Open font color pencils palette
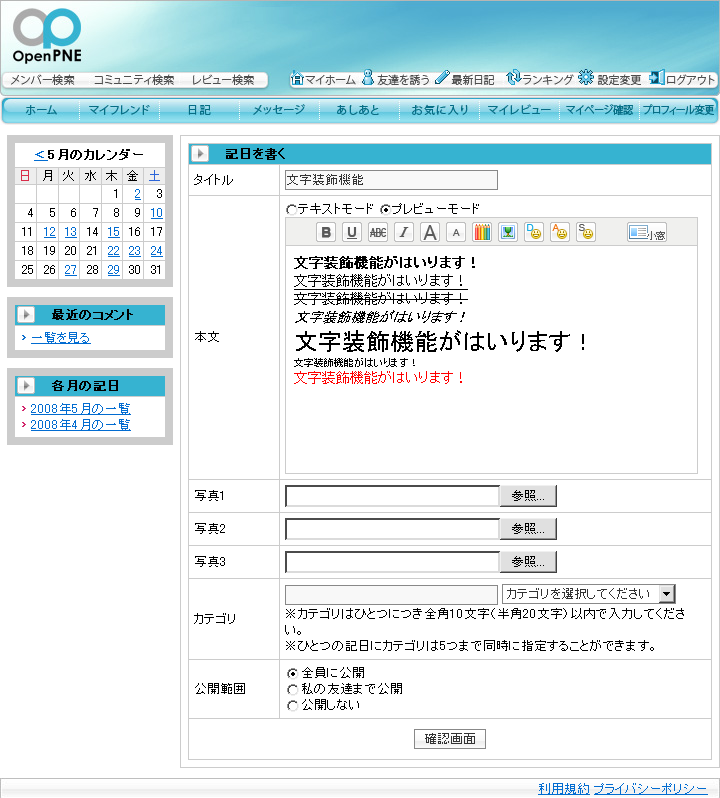 (x=482, y=232)
